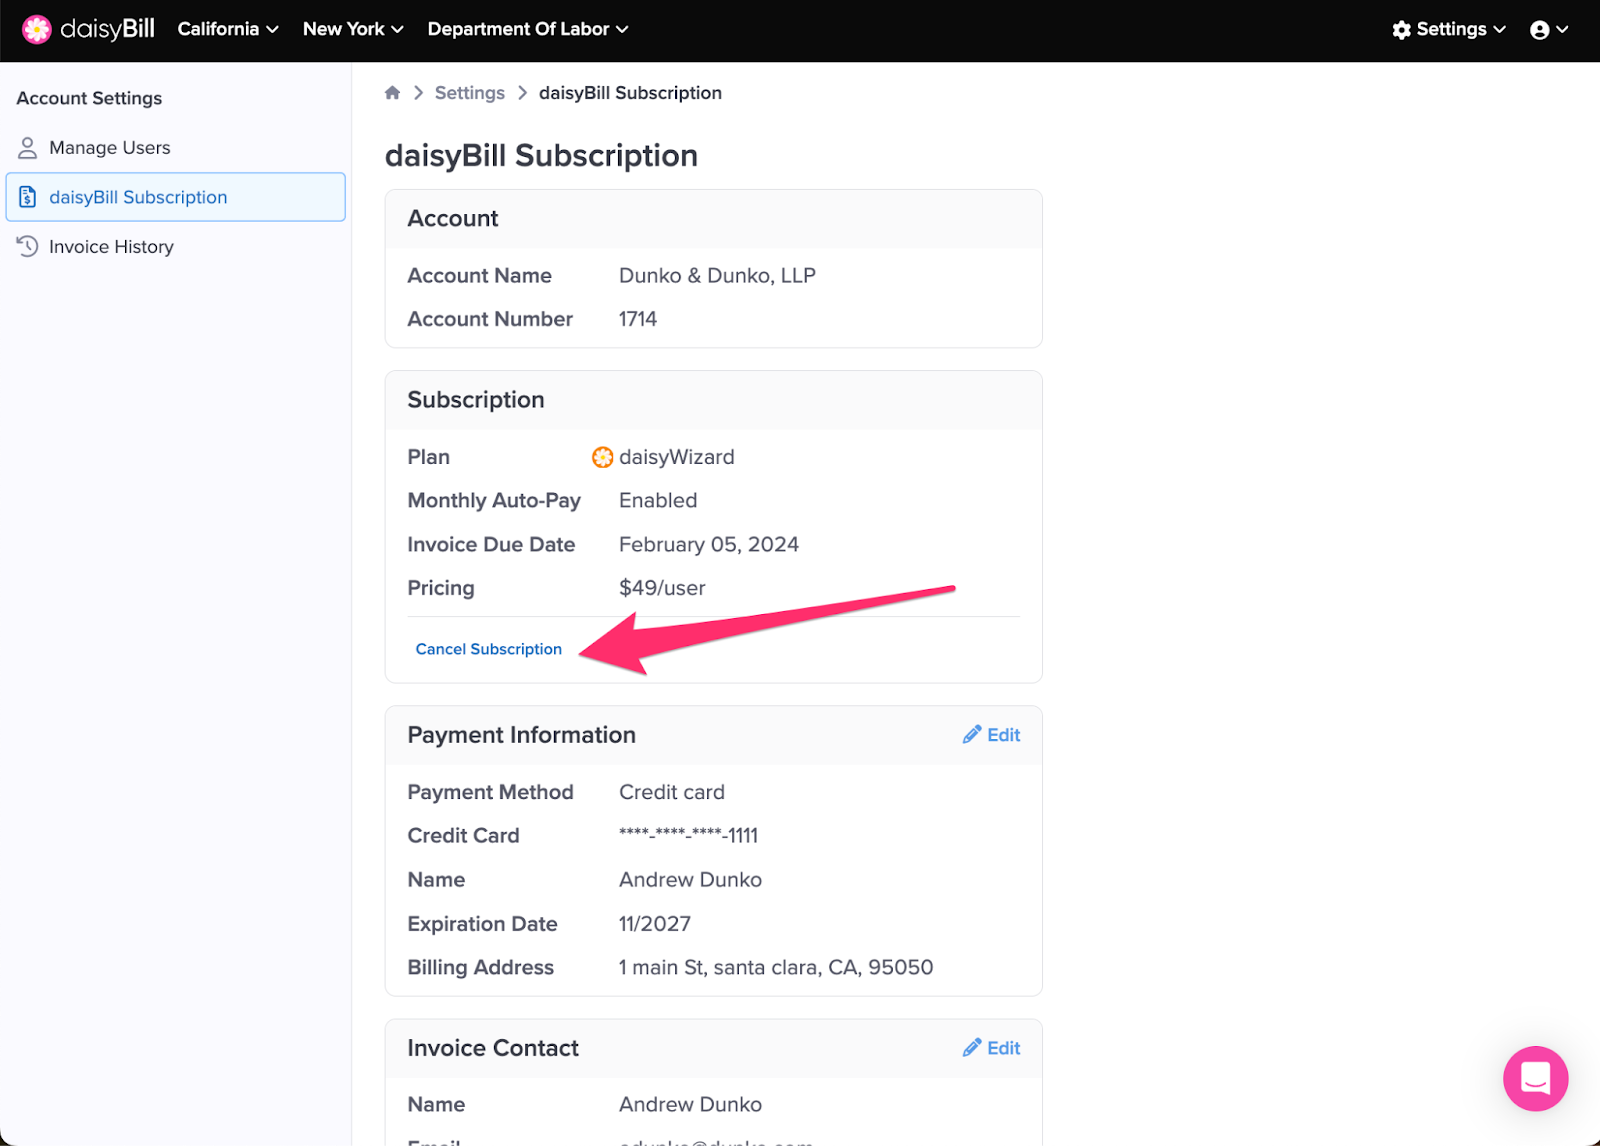Image resolution: width=1600 pixels, height=1146 pixels.
Task: Click the Manage Users person icon
Action: tap(28, 148)
